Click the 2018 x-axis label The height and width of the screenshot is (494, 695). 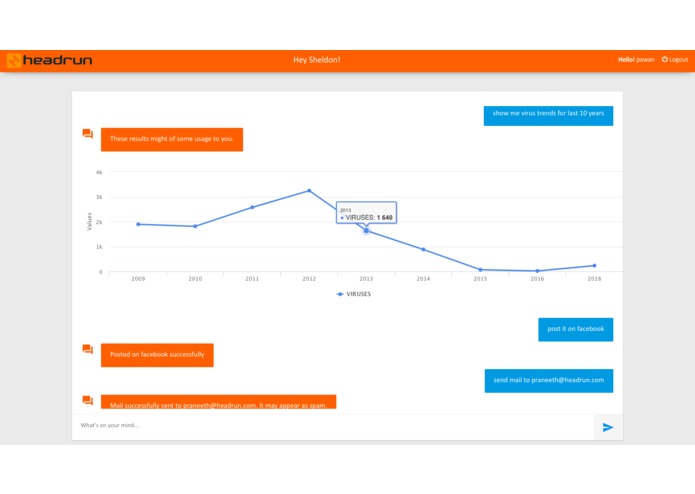[x=594, y=279]
